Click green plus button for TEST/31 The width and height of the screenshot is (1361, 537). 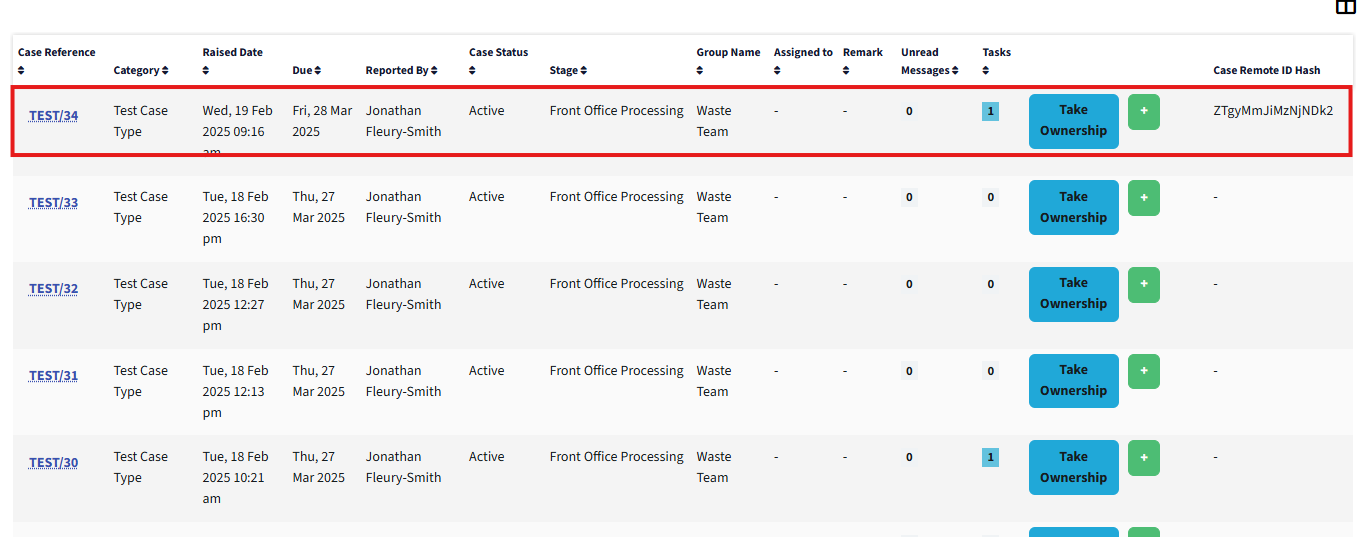point(1144,372)
